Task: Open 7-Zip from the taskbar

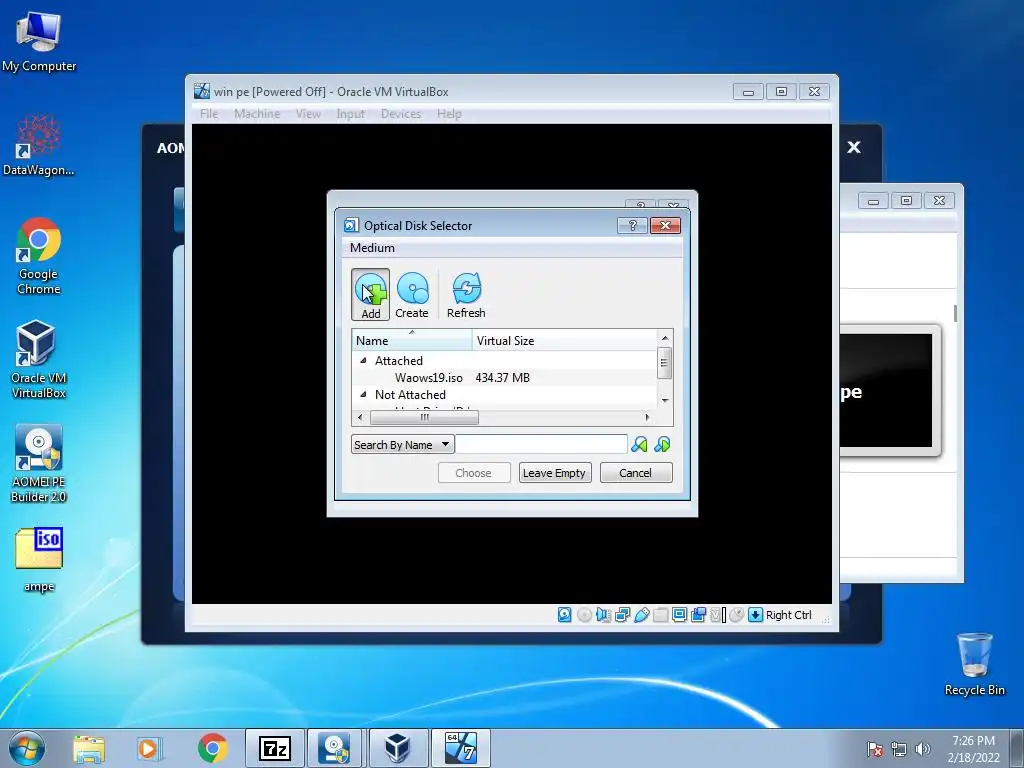Action: (x=275, y=748)
